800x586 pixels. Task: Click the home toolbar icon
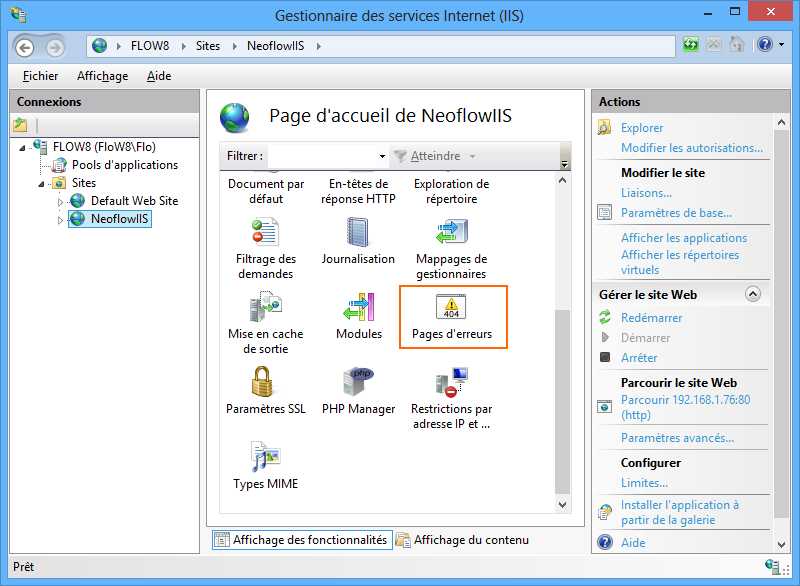(737, 45)
